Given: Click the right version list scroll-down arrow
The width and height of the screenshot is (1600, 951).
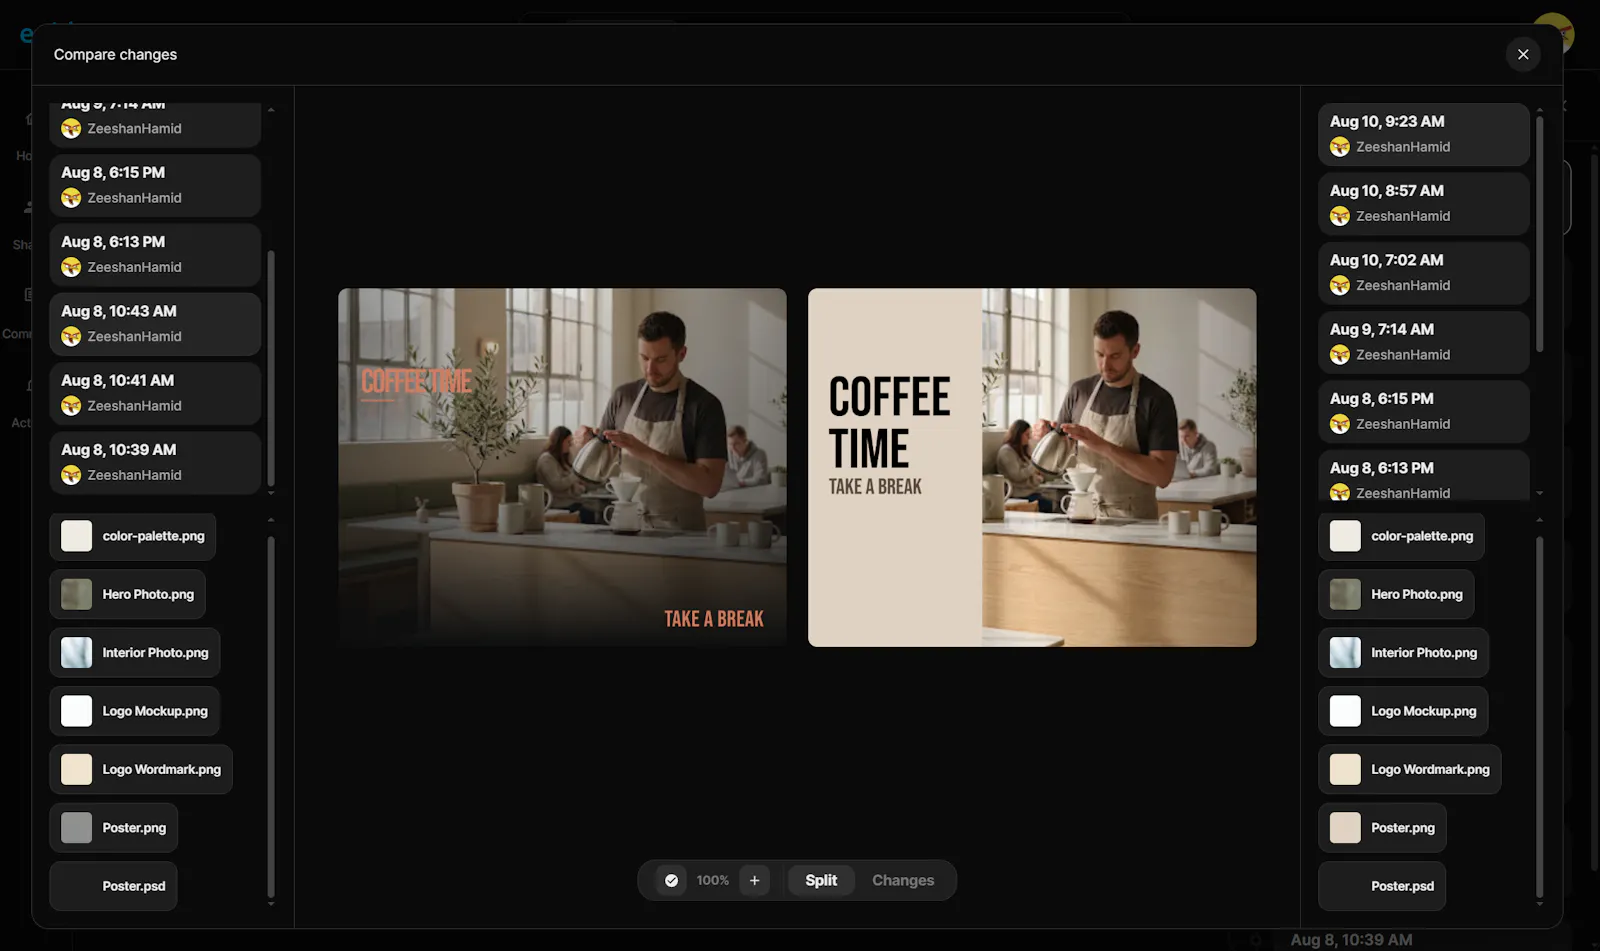Looking at the screenshot, I should [x=1539, y=493].
